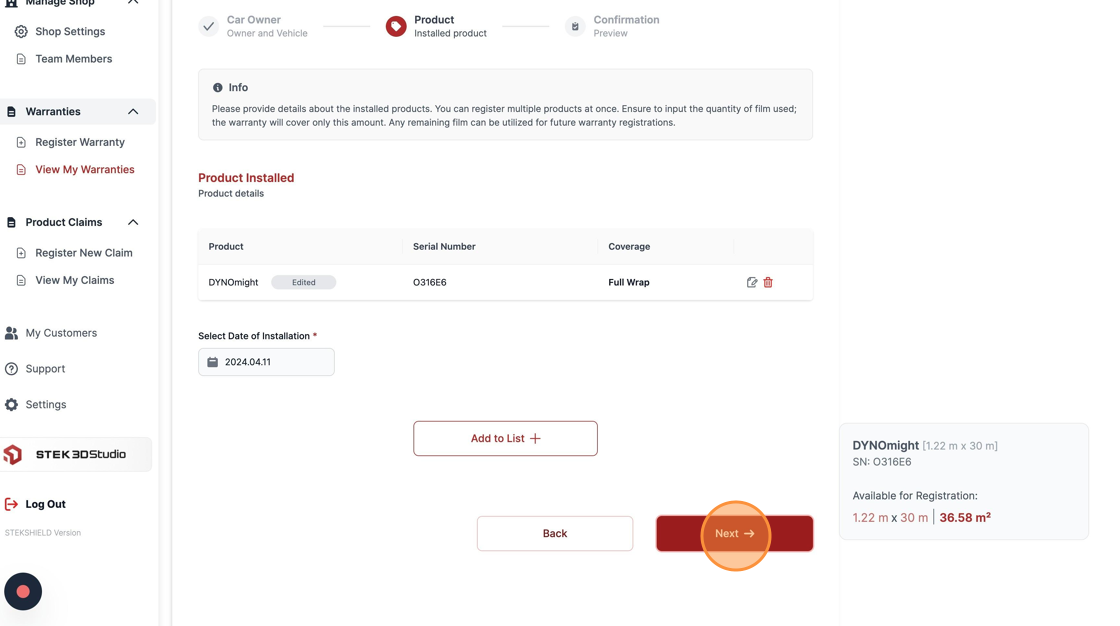Open View My Claims
This screenshot has width=1120, height=626.
(74, 280)
